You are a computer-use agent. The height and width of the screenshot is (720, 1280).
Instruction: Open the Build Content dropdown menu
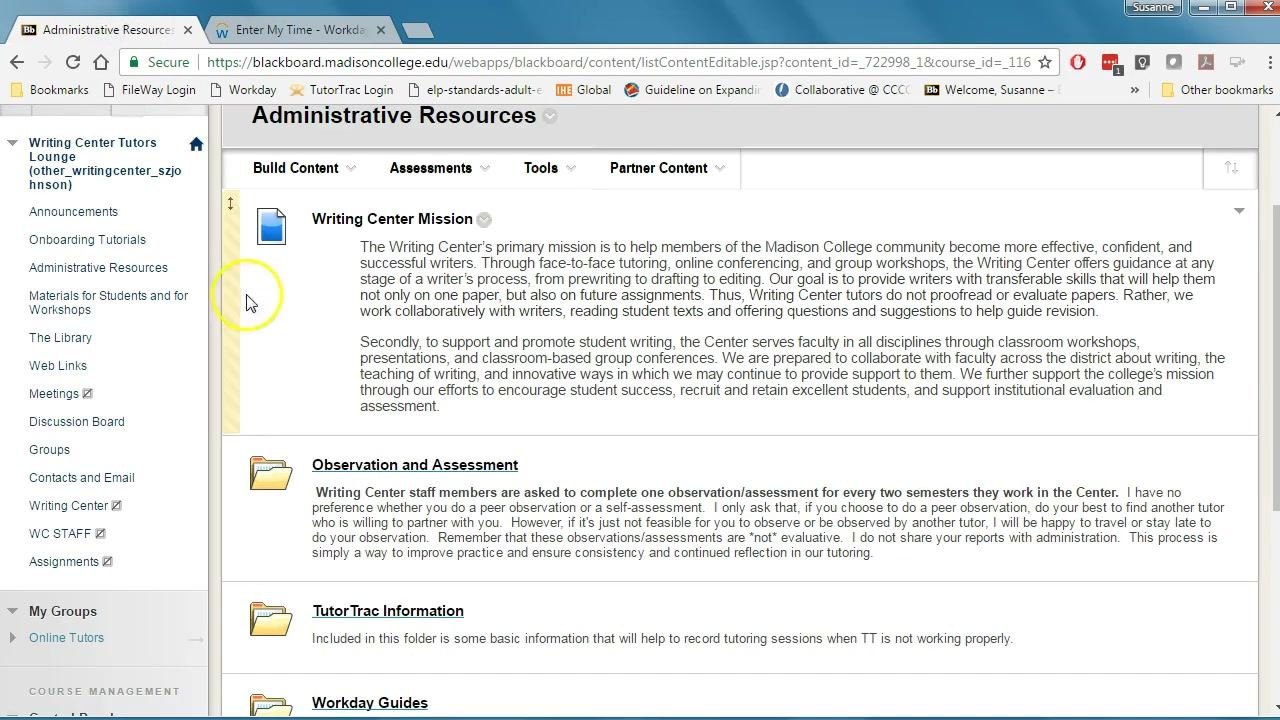pos(304,168)
